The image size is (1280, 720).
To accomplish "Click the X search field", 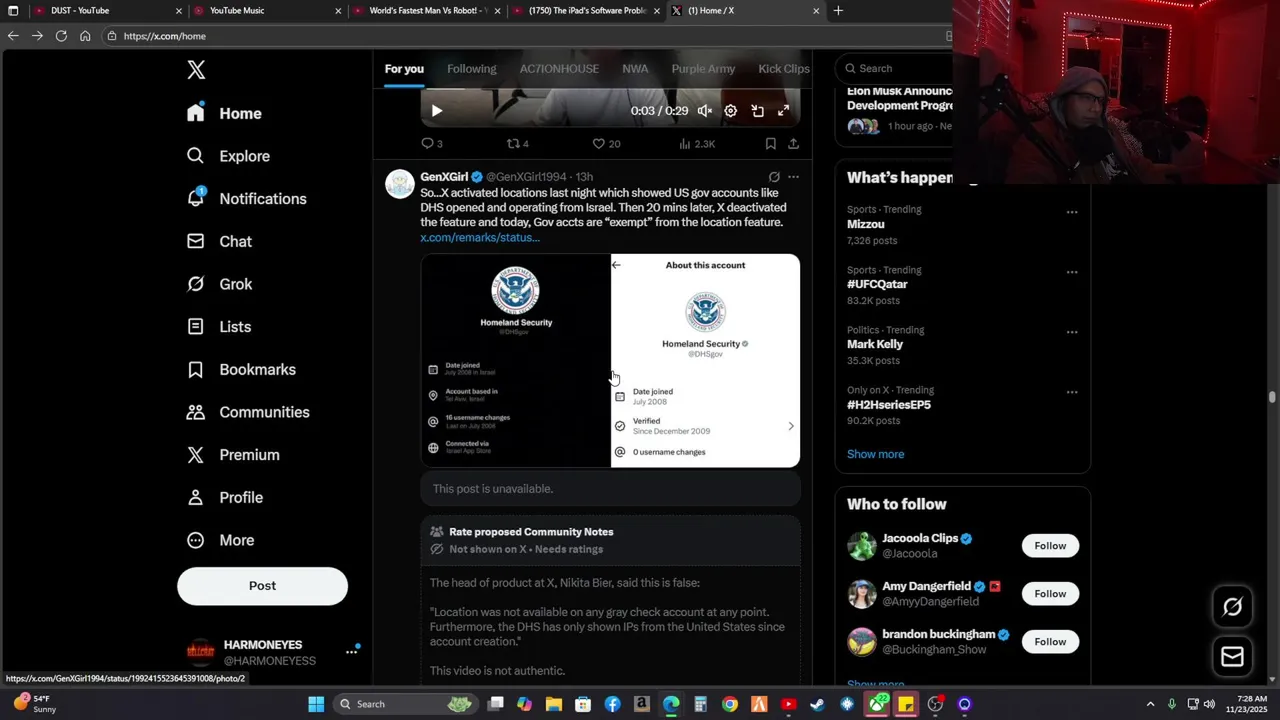I will click(895, 68).
